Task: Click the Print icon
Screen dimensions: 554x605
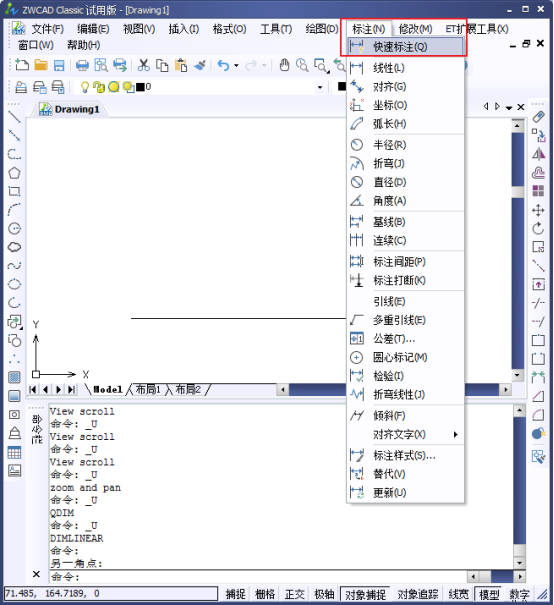Action: [x=82, y=65]
